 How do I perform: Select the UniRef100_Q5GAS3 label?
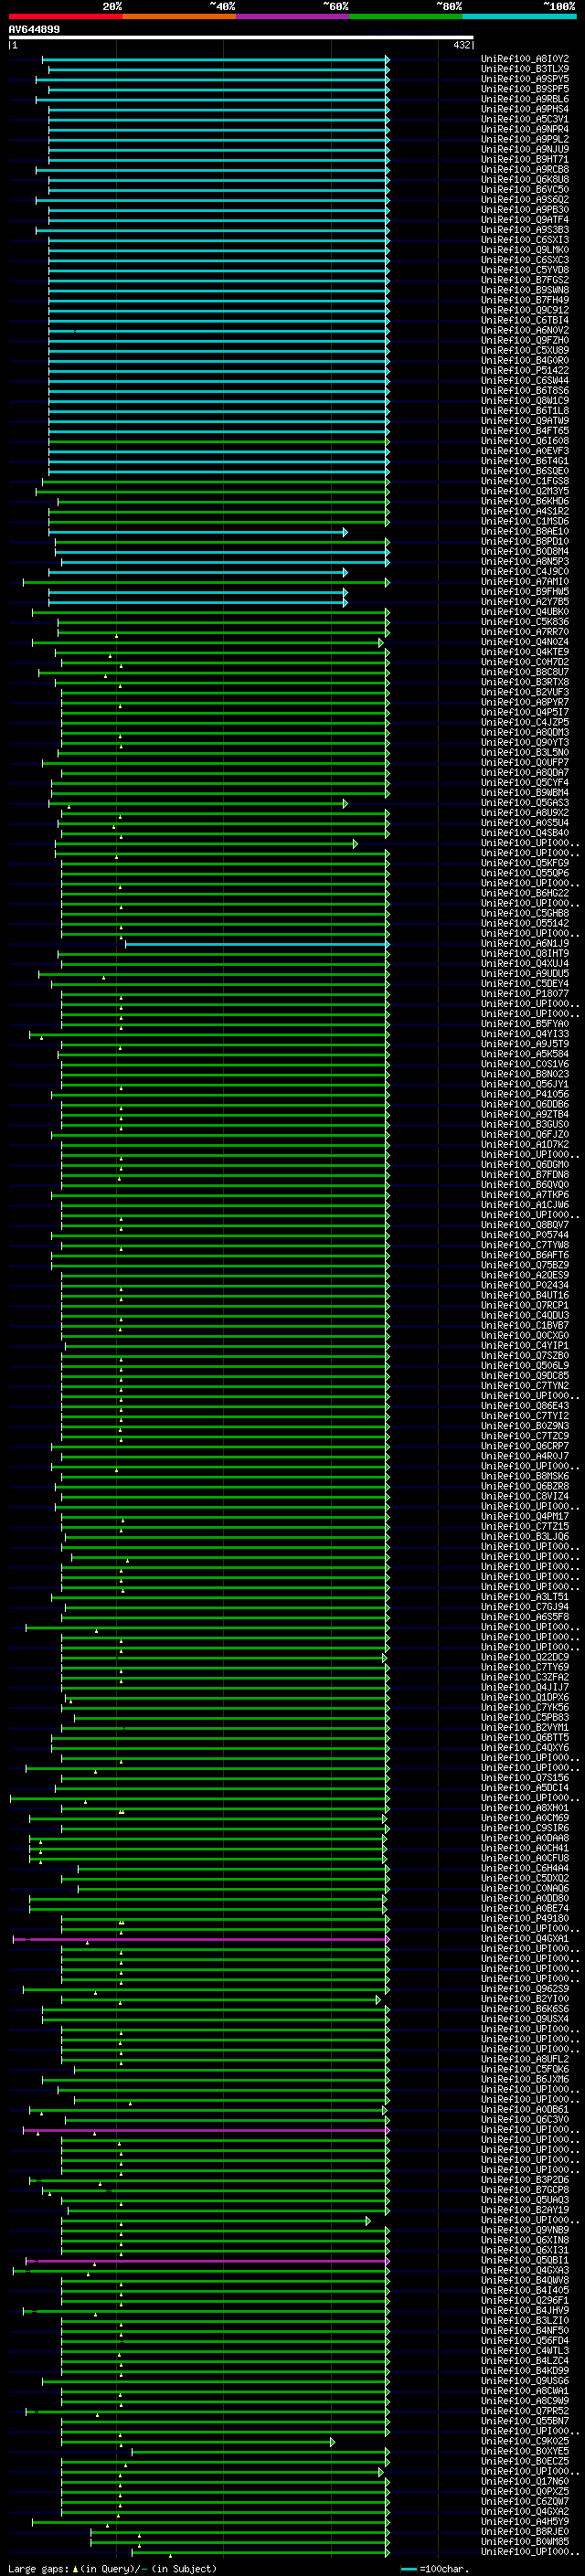click(x=525, y=803)
